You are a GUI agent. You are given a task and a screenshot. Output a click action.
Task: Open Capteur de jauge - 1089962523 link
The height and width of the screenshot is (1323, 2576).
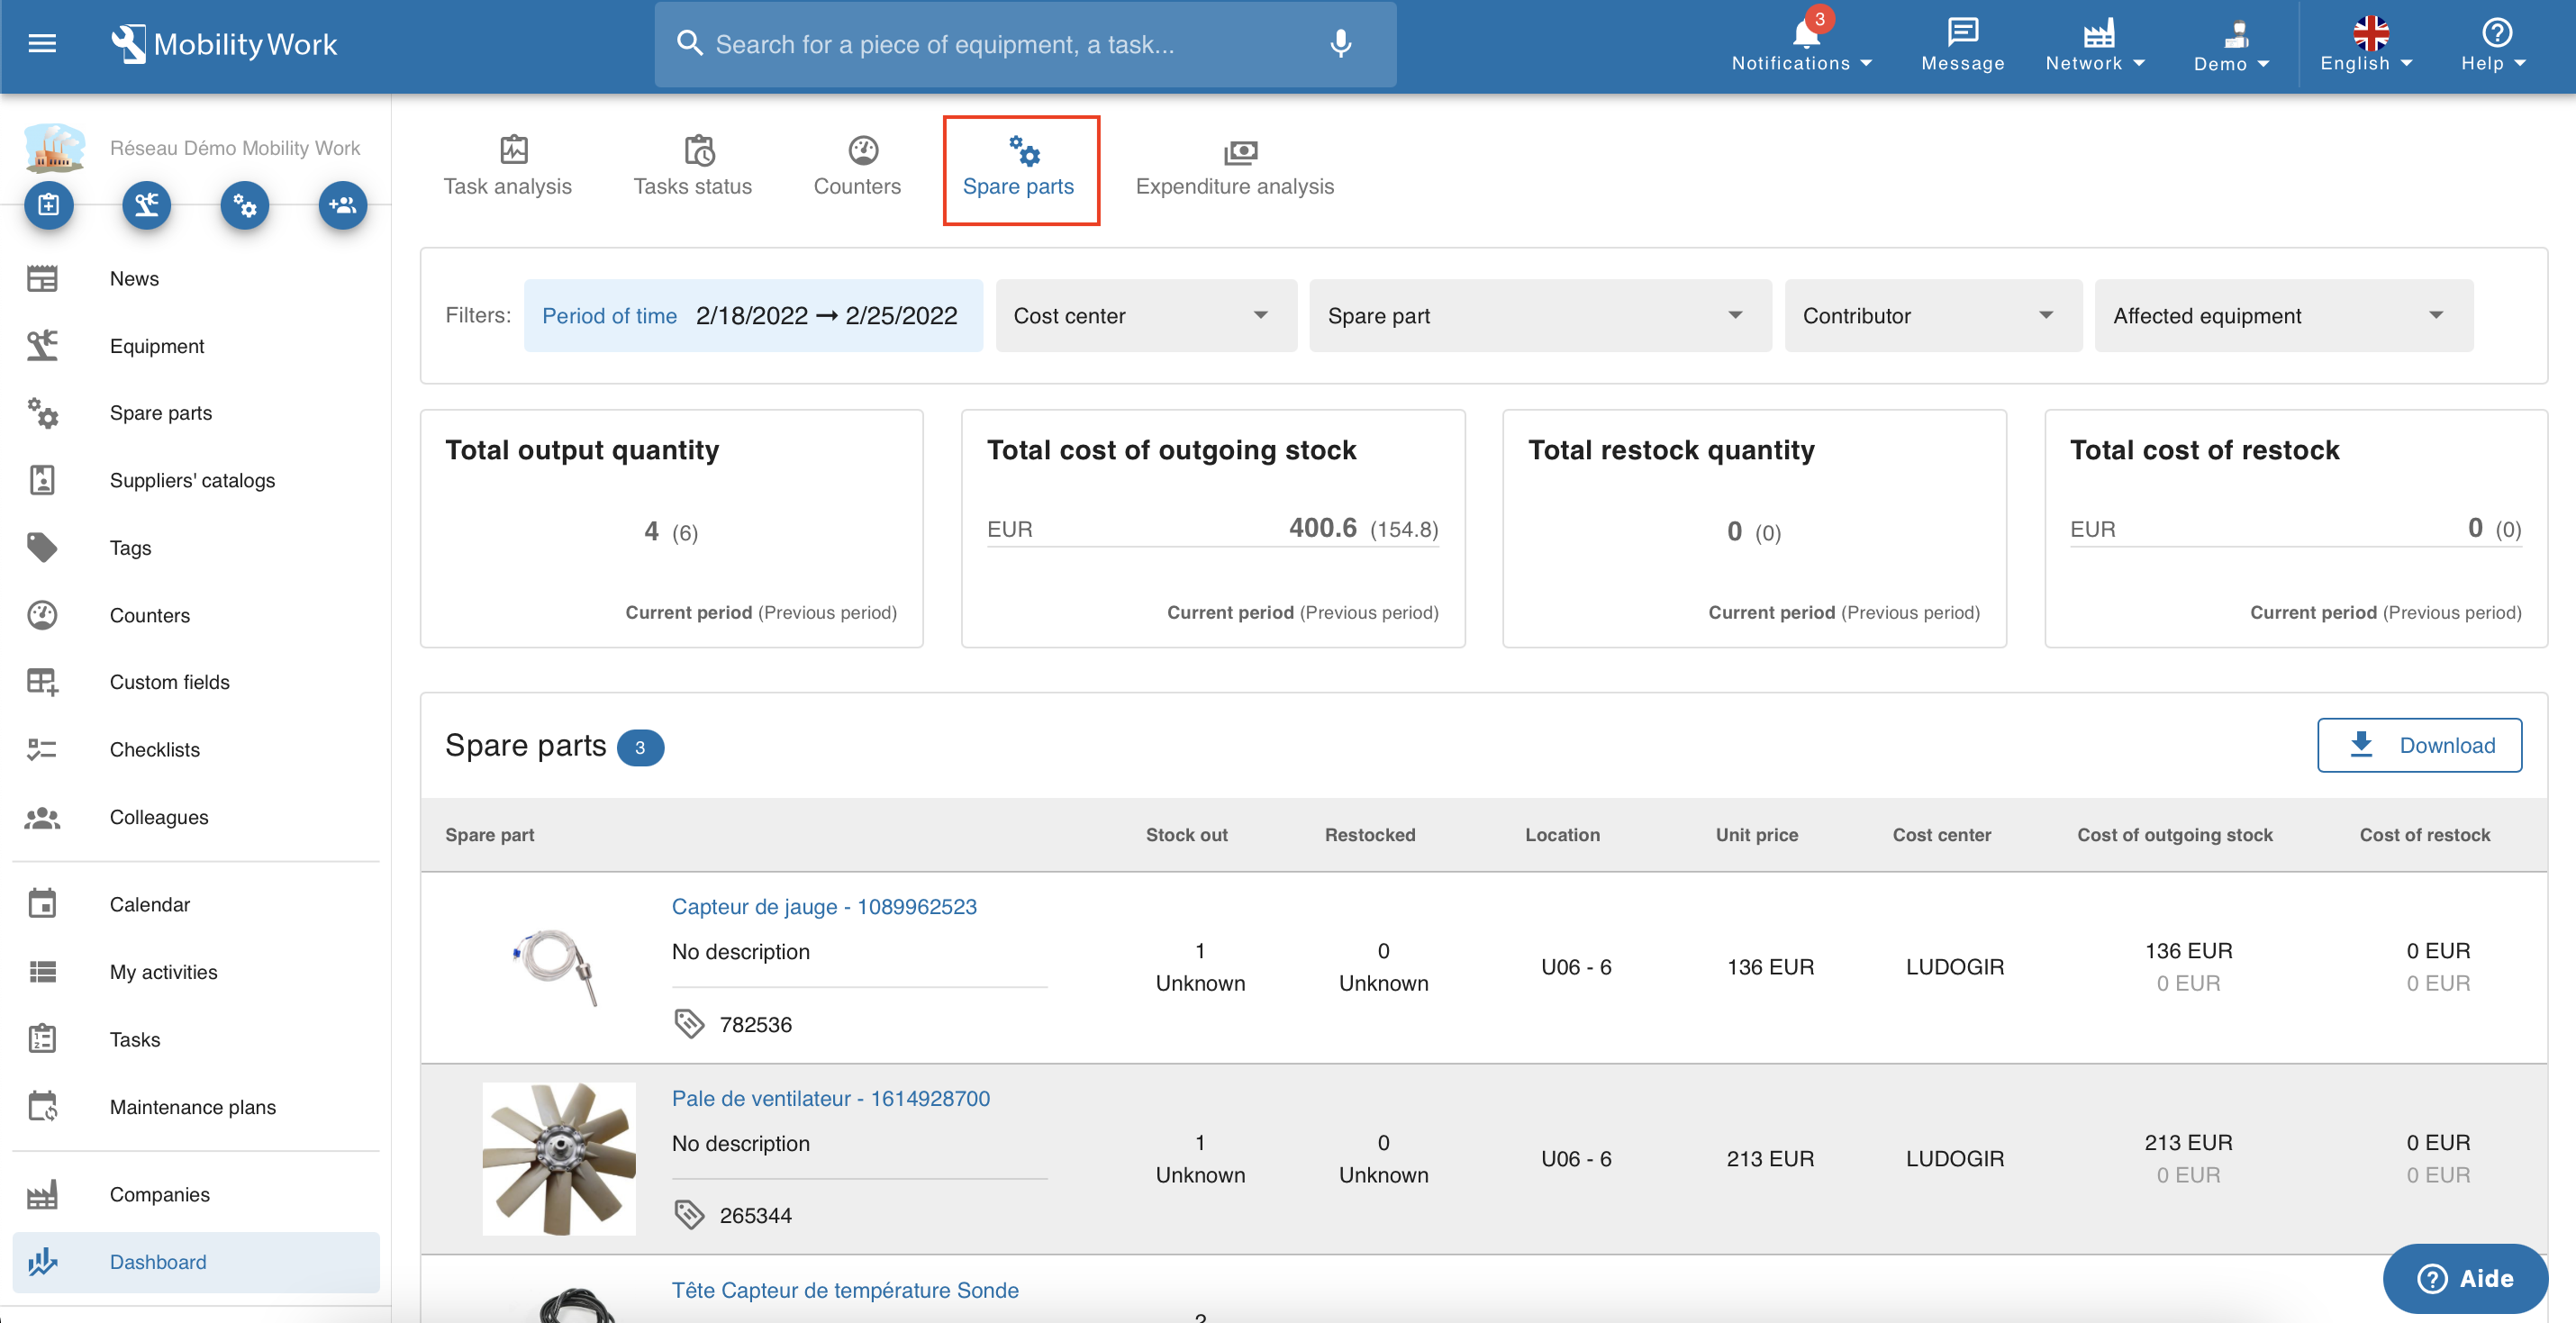pyautogui.click(x=824, y=906)
